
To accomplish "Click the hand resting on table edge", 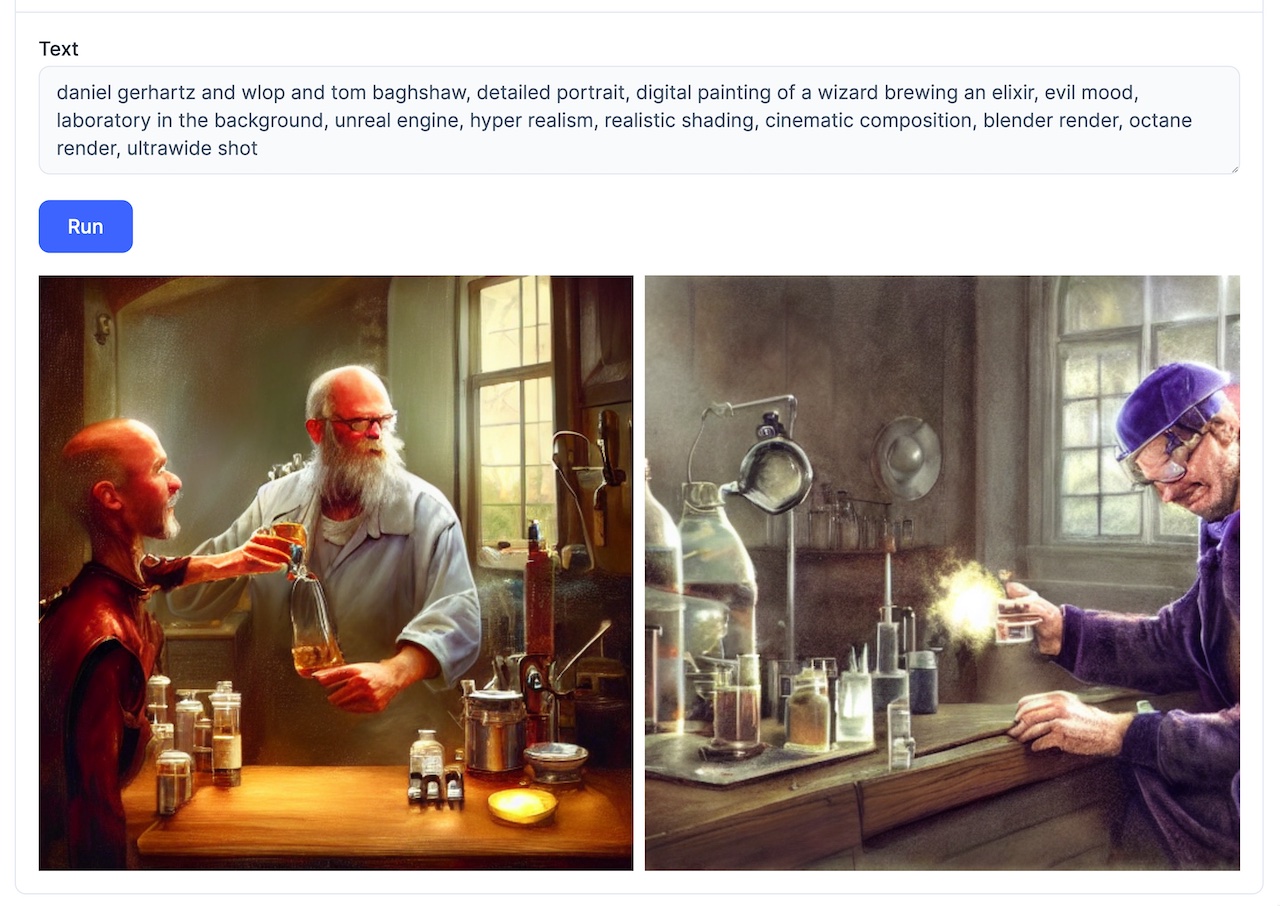I will (x=1070, y=722).
